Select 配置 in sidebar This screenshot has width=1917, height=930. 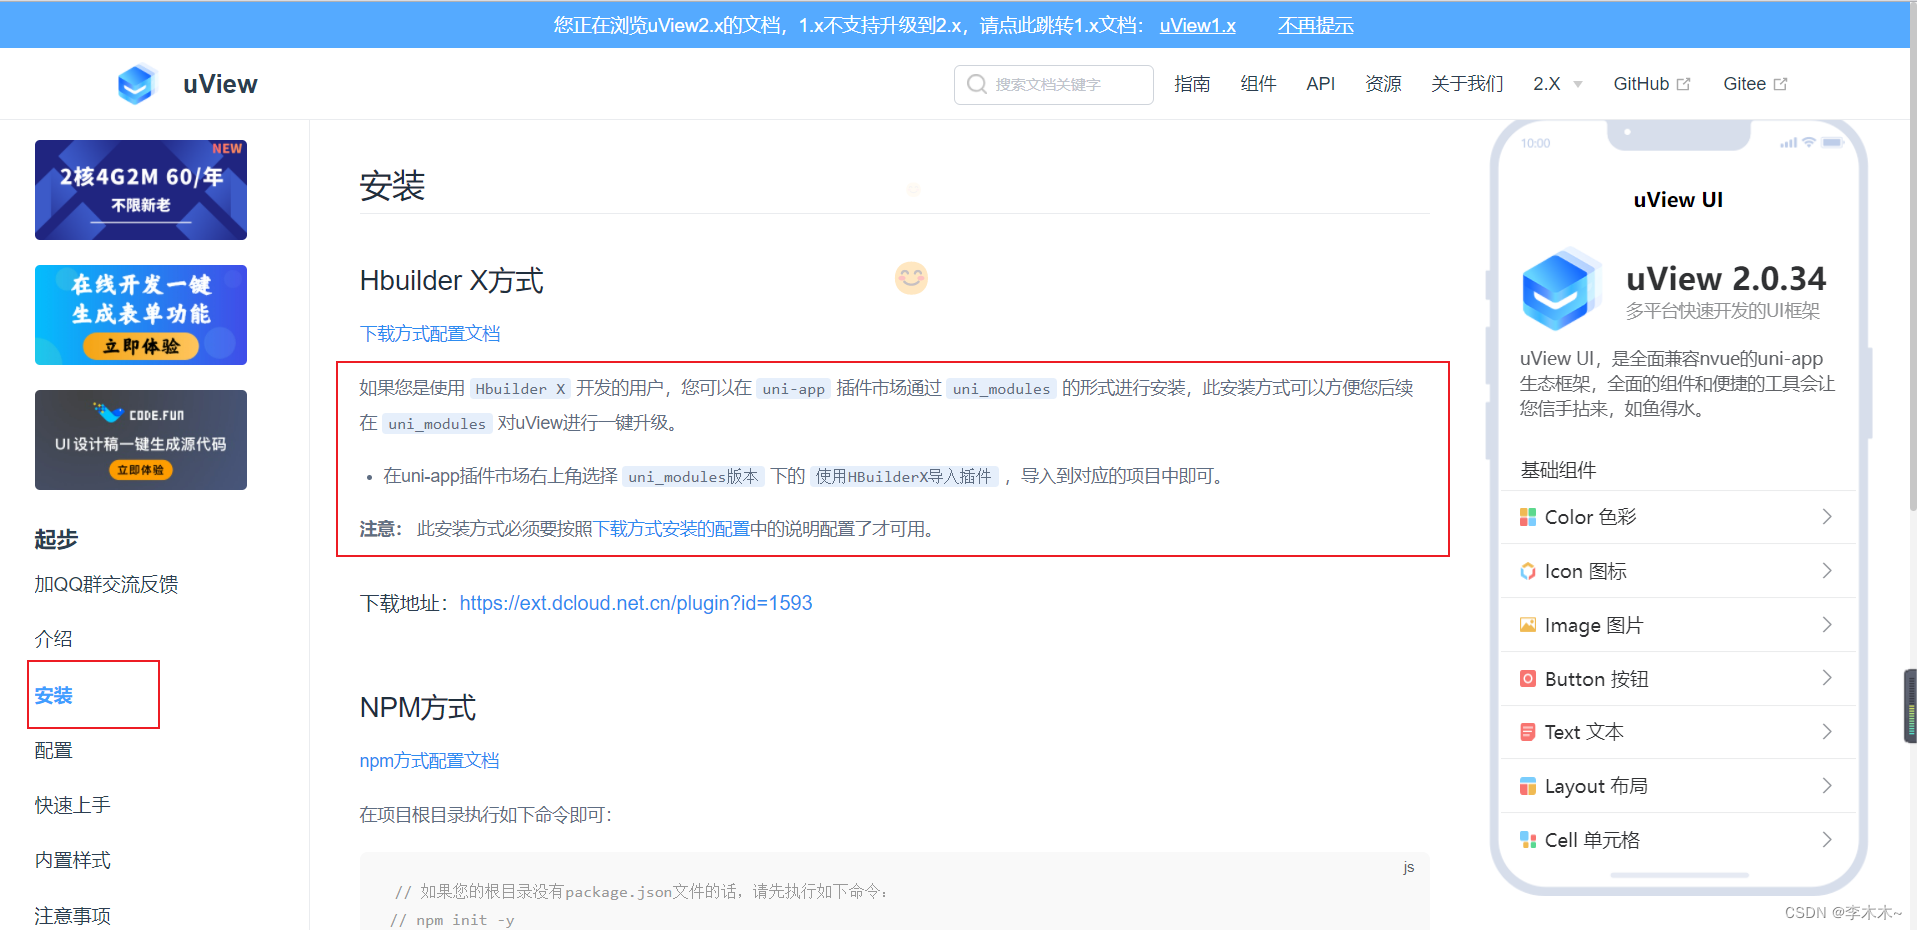click(x=53, y=750)
